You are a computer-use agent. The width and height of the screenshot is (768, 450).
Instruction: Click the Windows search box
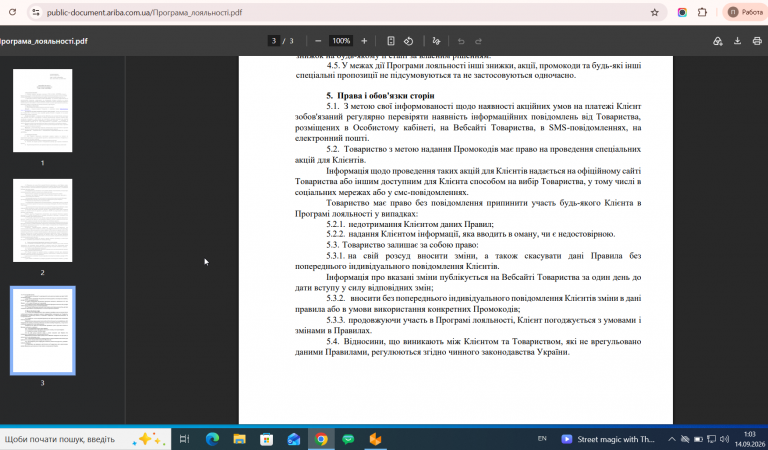pos(85,439)
